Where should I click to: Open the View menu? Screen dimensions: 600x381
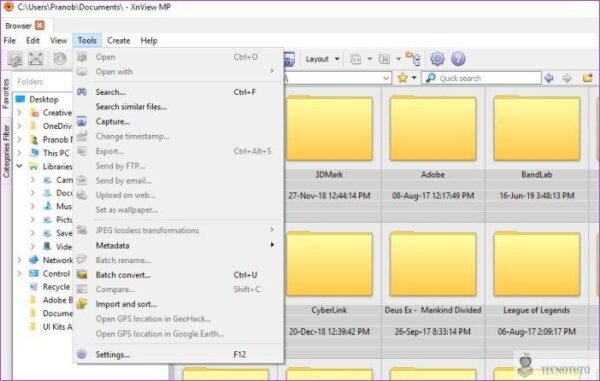click(59, 41)
